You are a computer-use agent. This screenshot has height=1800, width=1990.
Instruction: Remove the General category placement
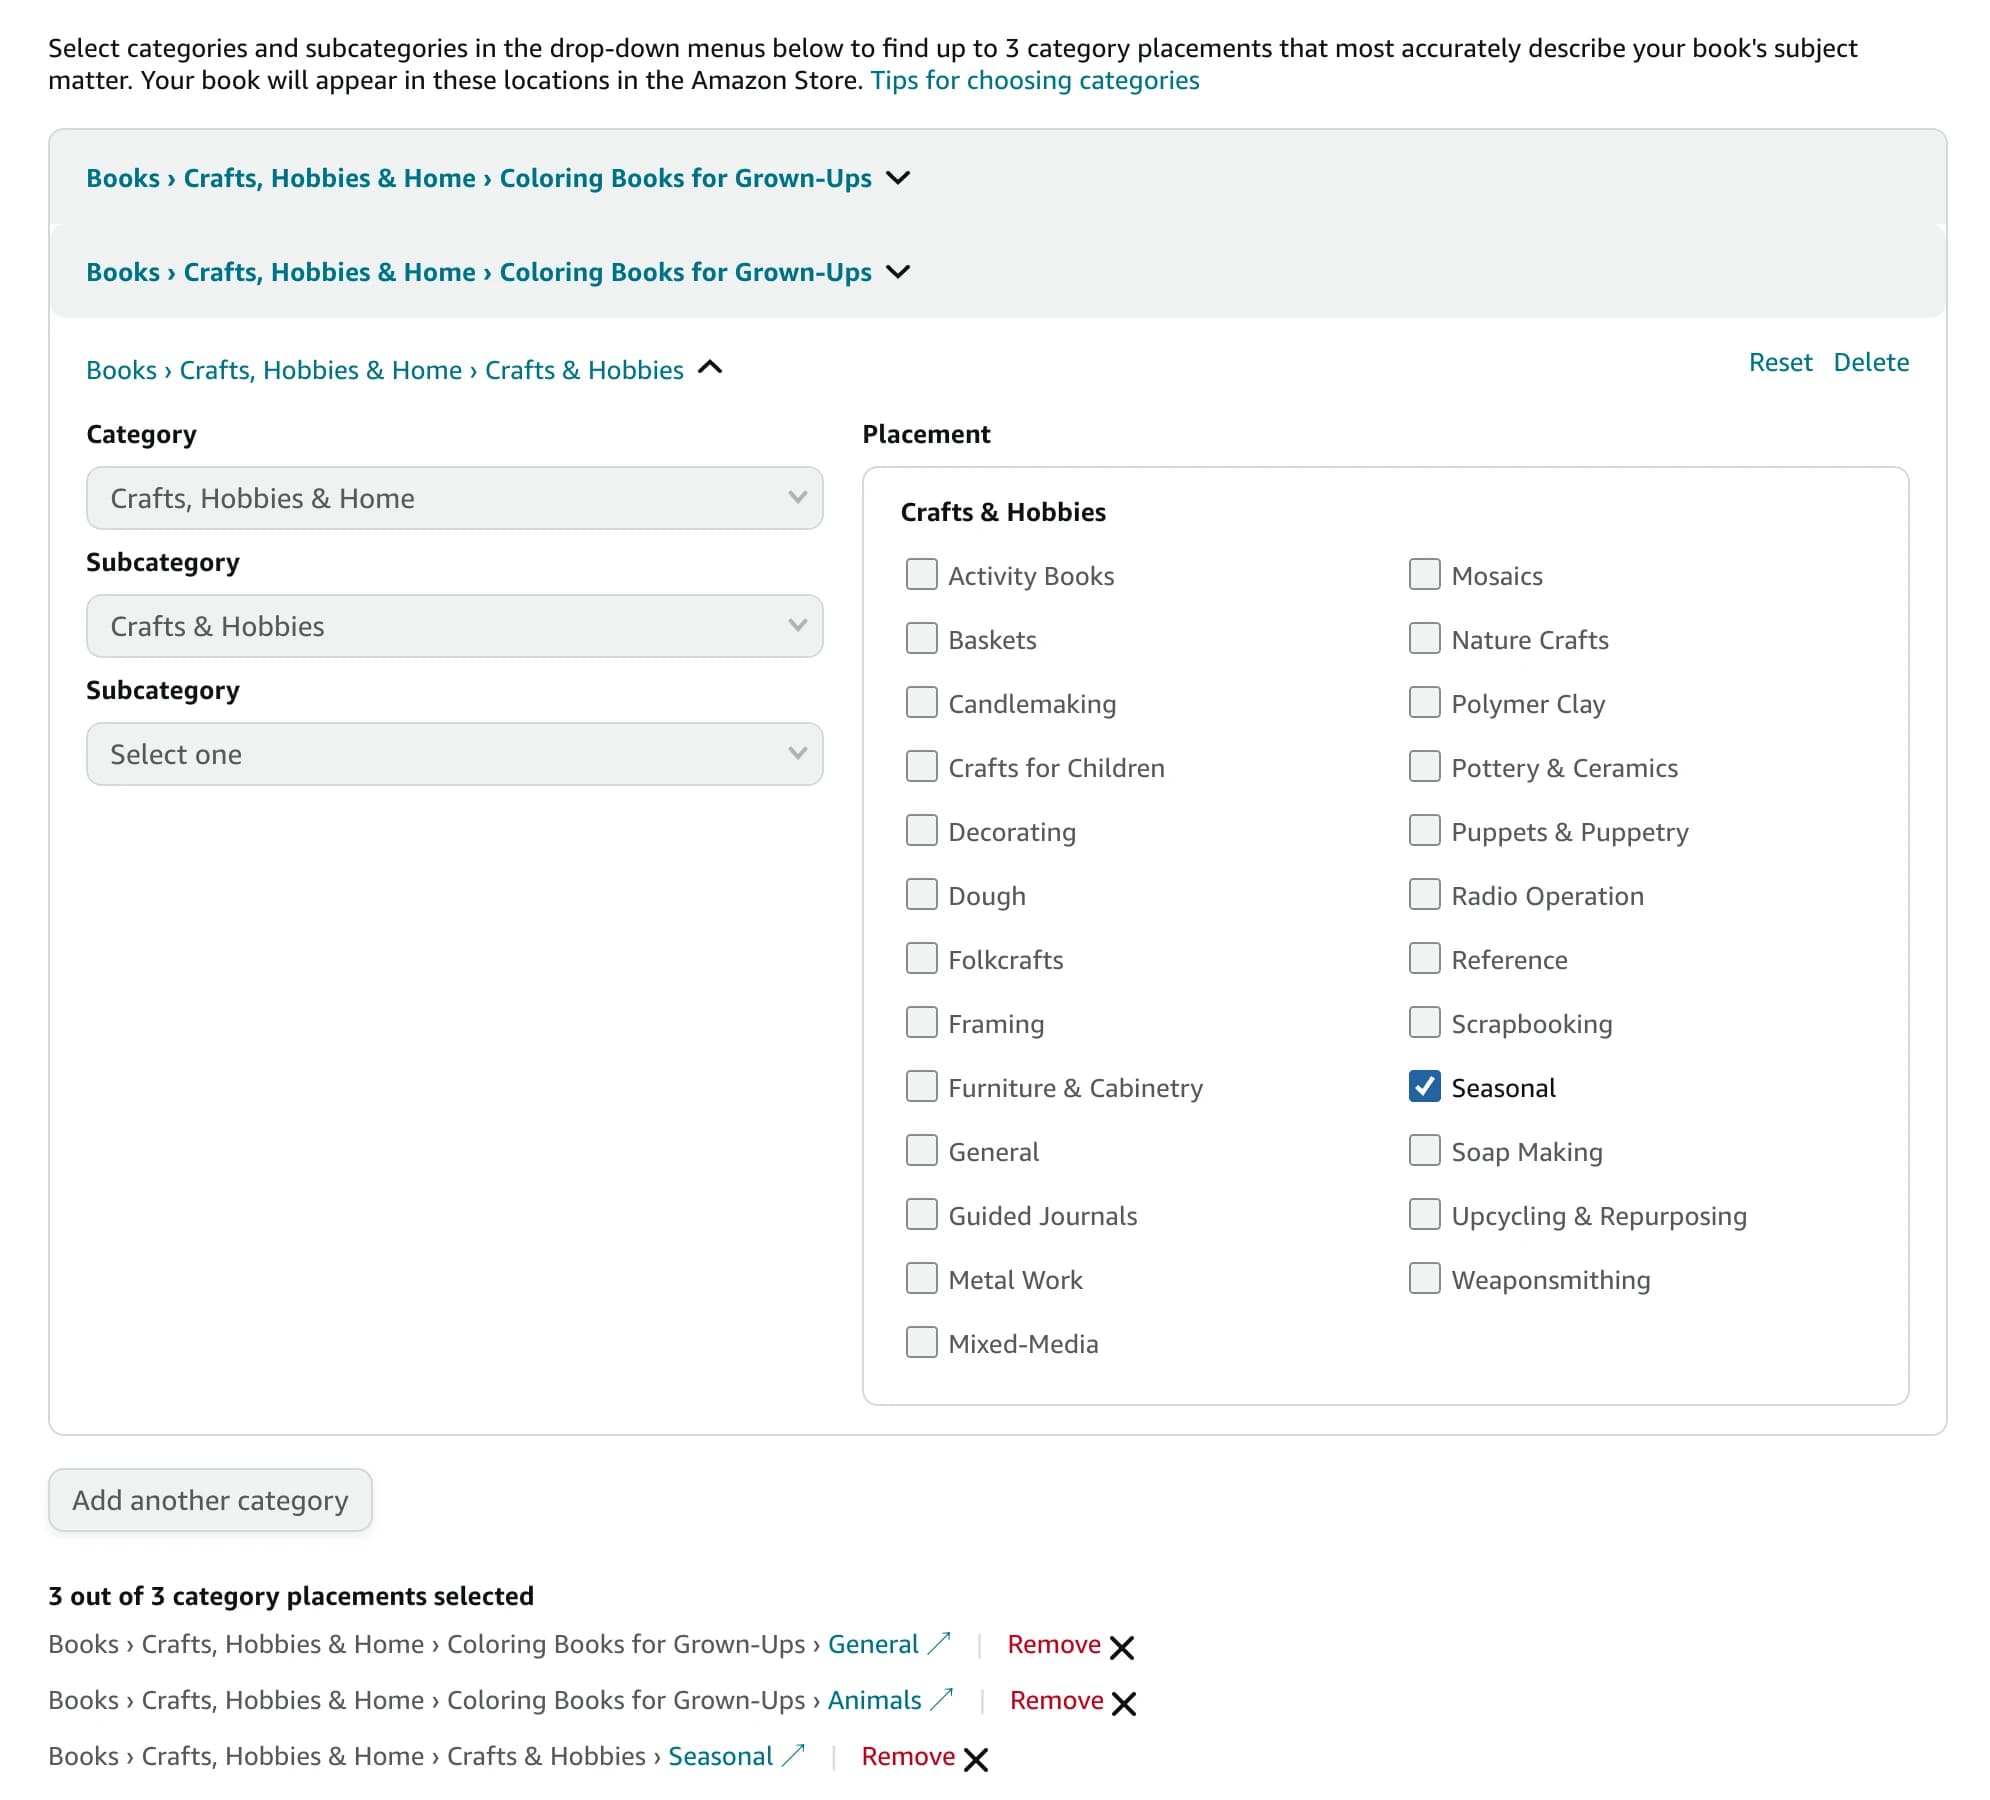pos(1054,1644)
